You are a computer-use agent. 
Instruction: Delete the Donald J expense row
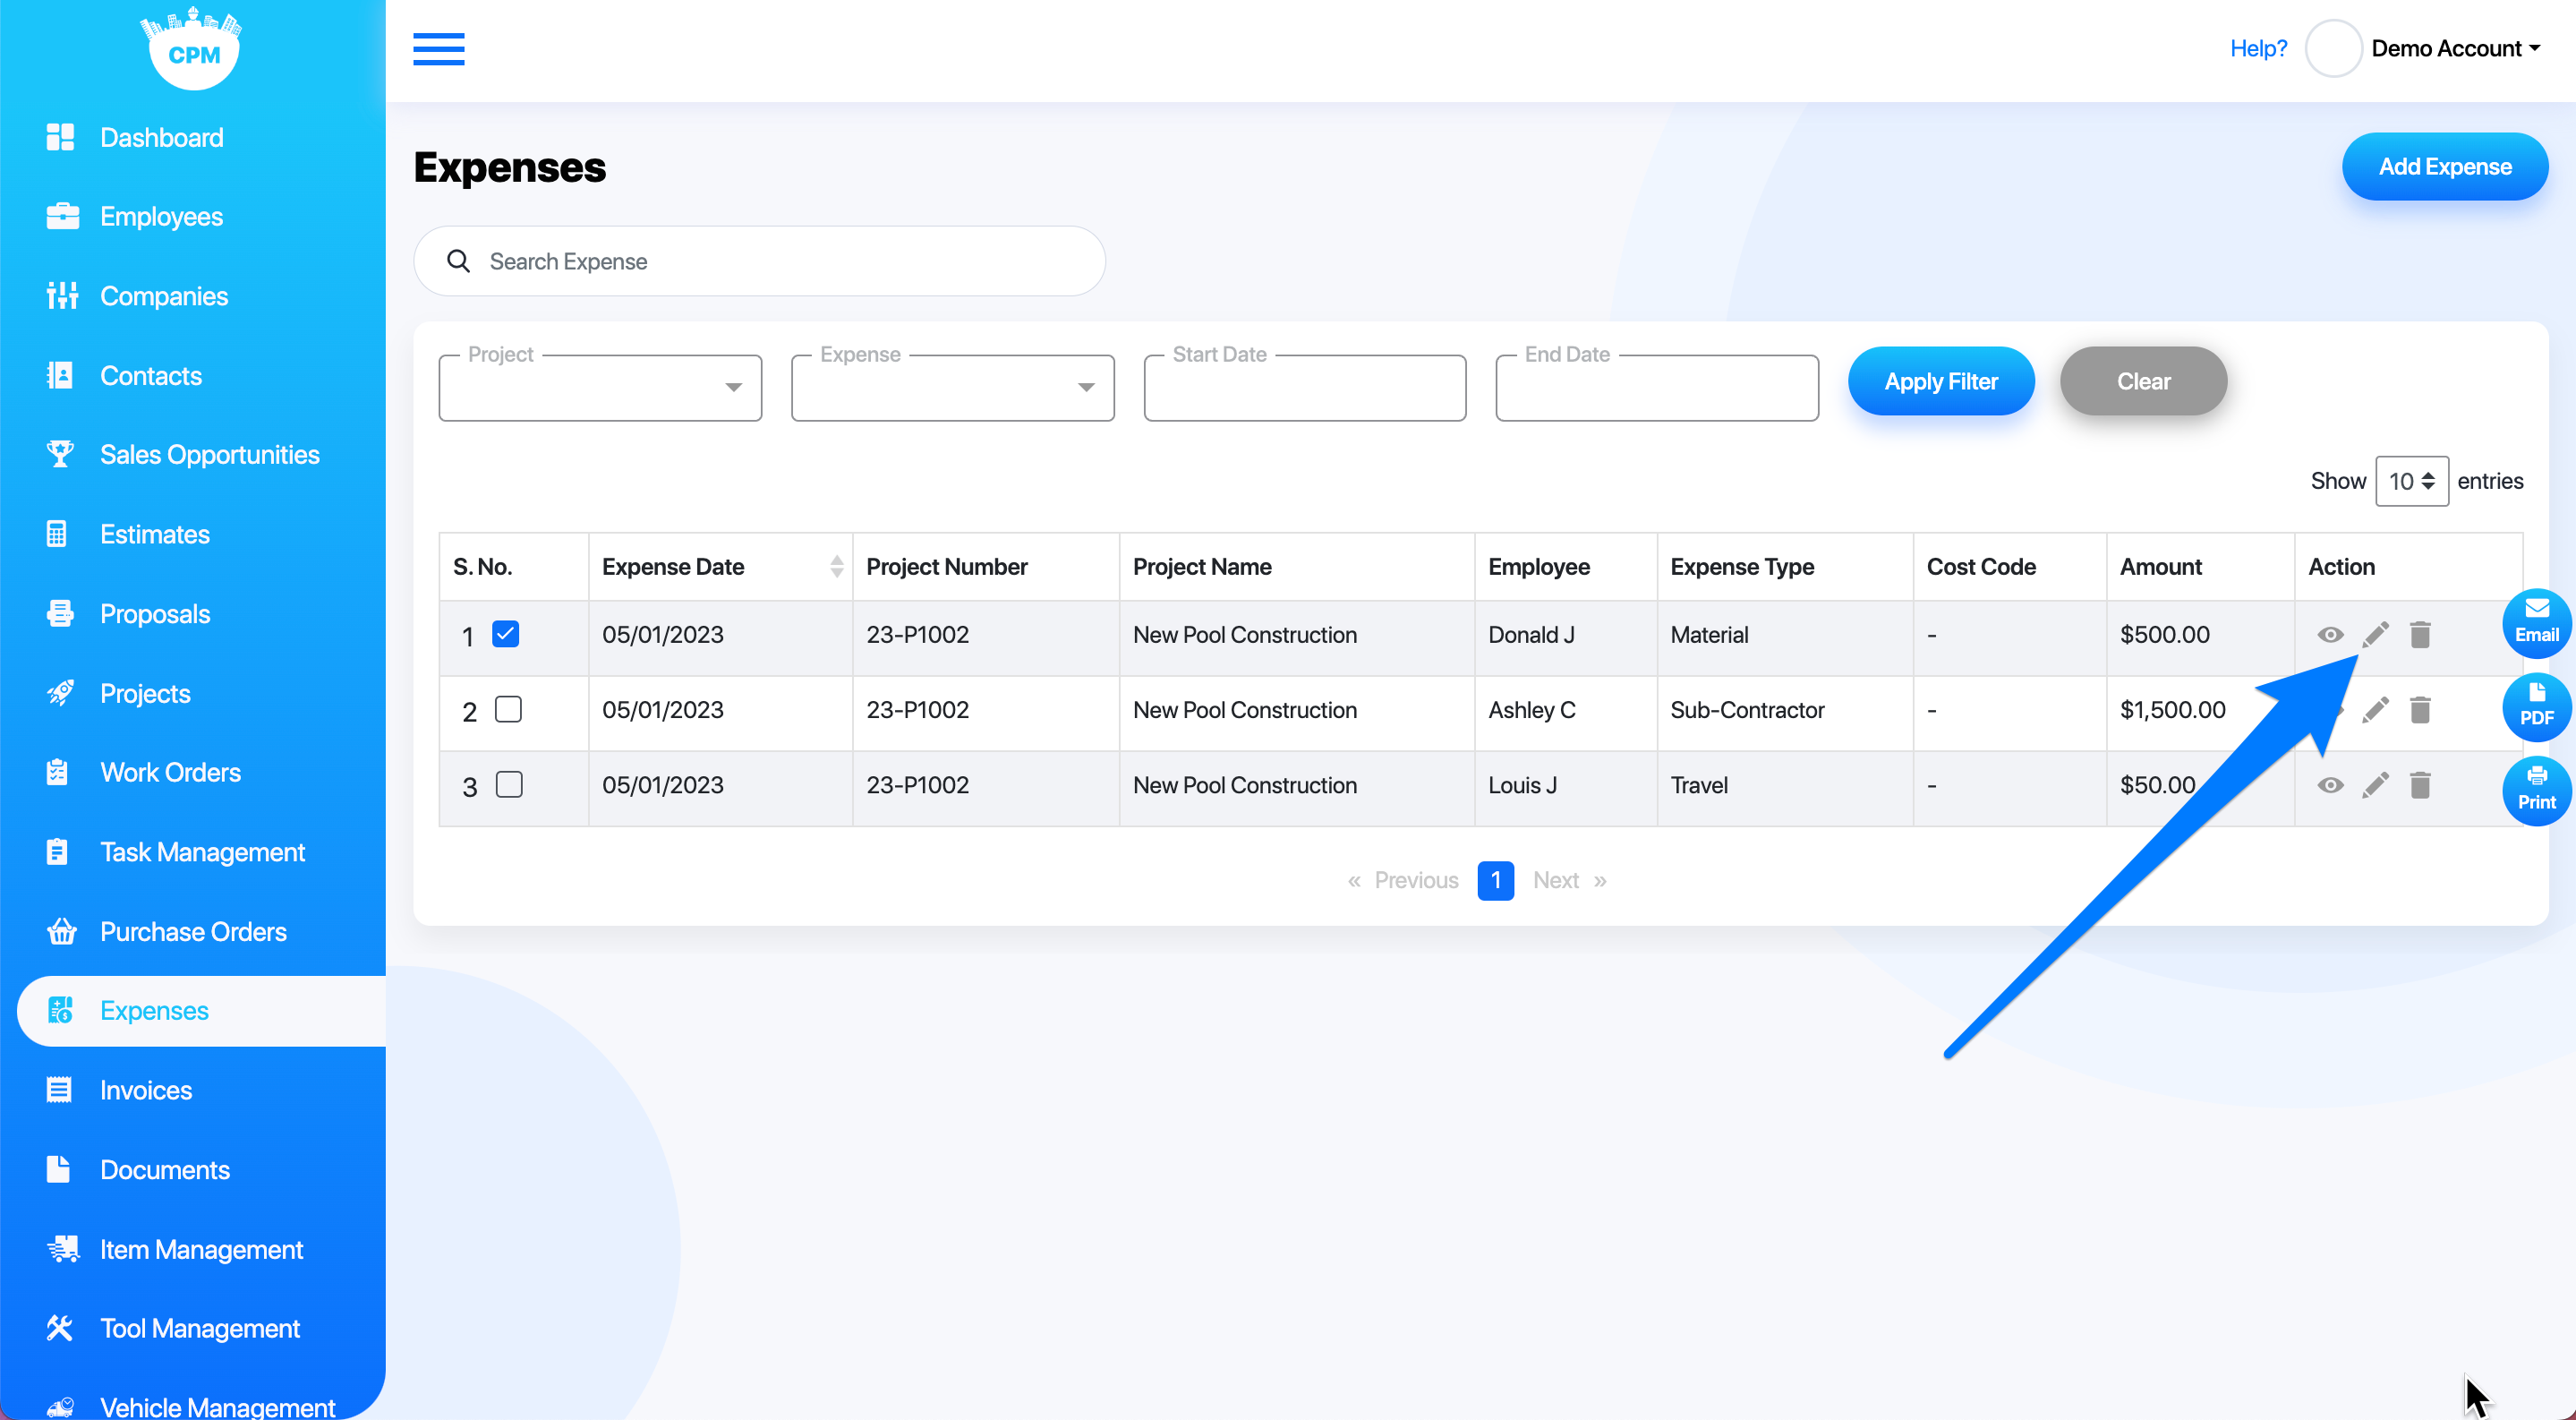(2420, 634)
